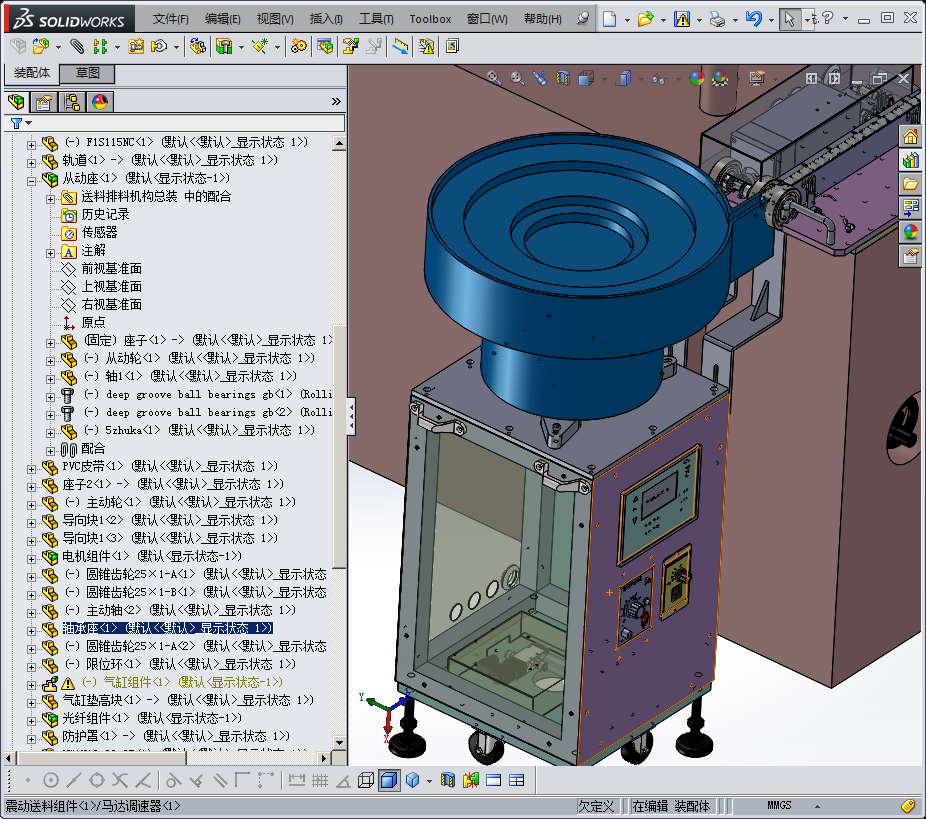
Task: Open the 文件(F) menu
Action: [x=170, y=19]
